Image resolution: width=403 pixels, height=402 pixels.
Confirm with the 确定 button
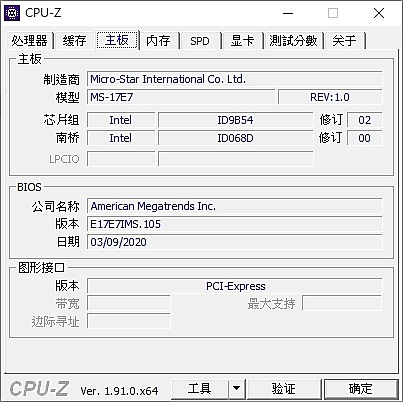coord(361,389)
